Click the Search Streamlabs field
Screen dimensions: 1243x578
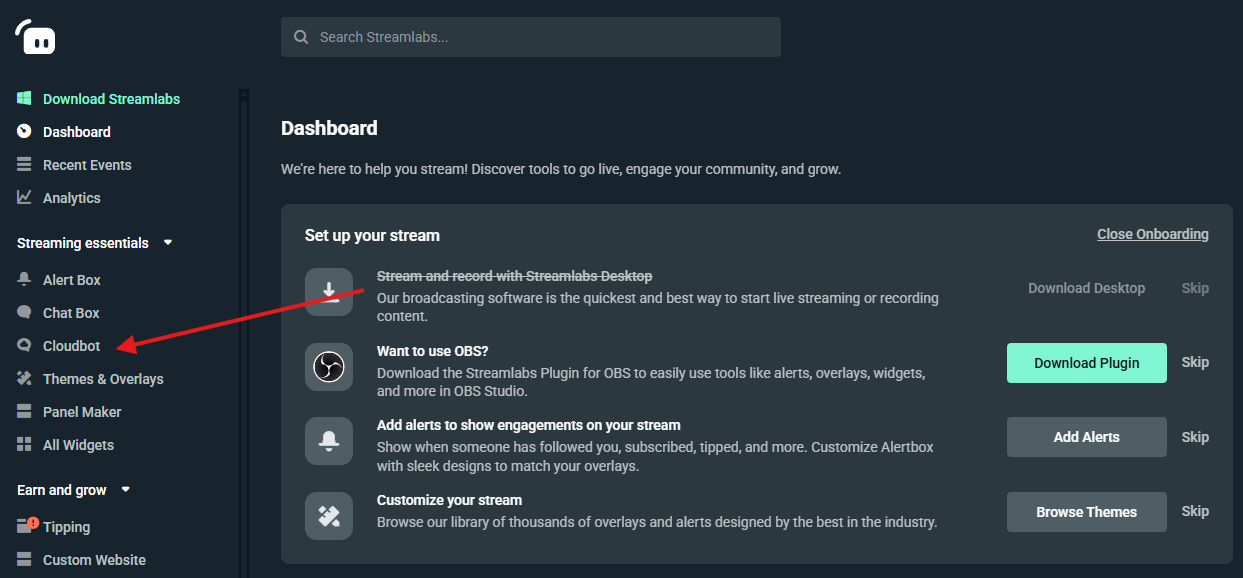(530, 36)
